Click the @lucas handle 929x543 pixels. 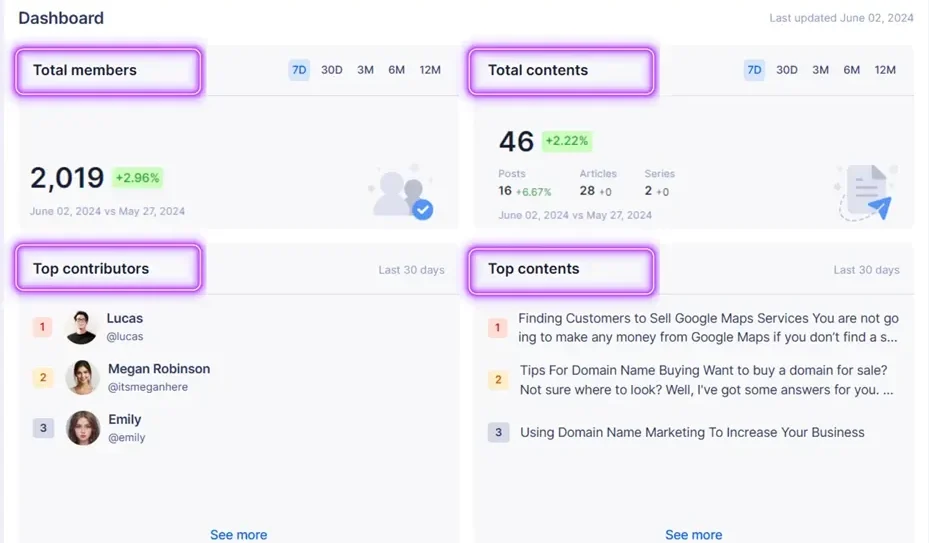point(124,337)
